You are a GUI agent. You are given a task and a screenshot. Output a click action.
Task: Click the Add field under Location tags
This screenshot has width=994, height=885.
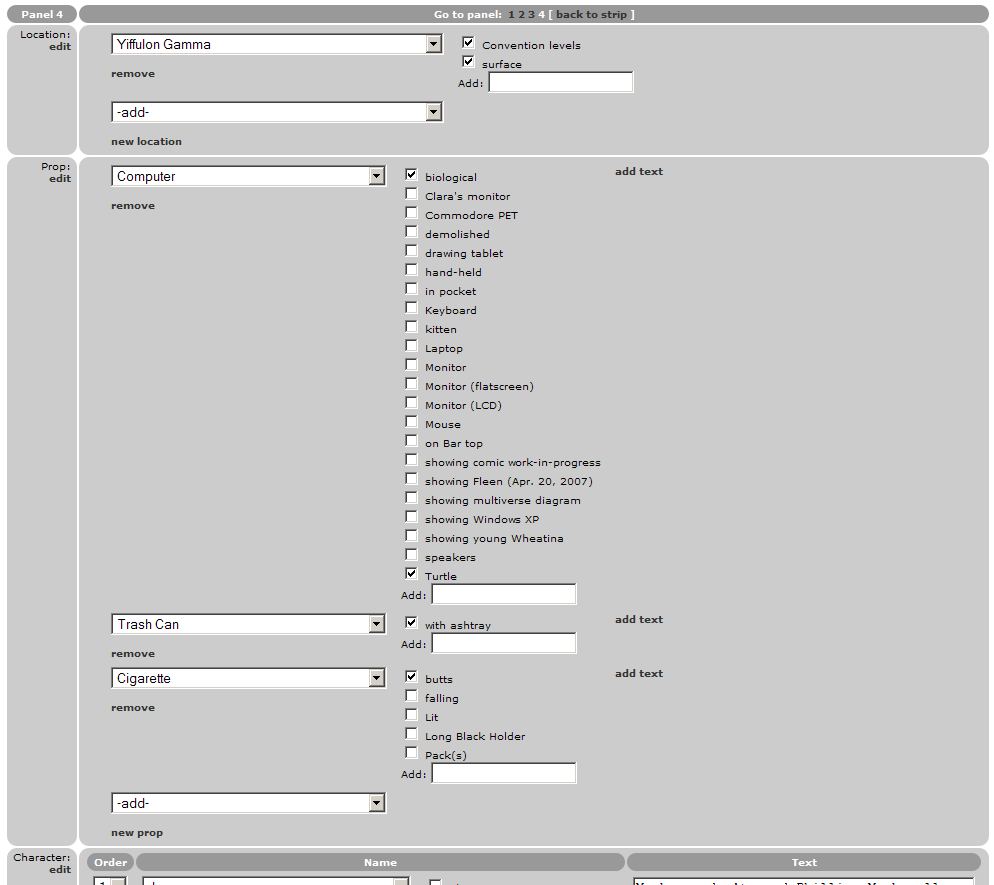pos(560,83)
